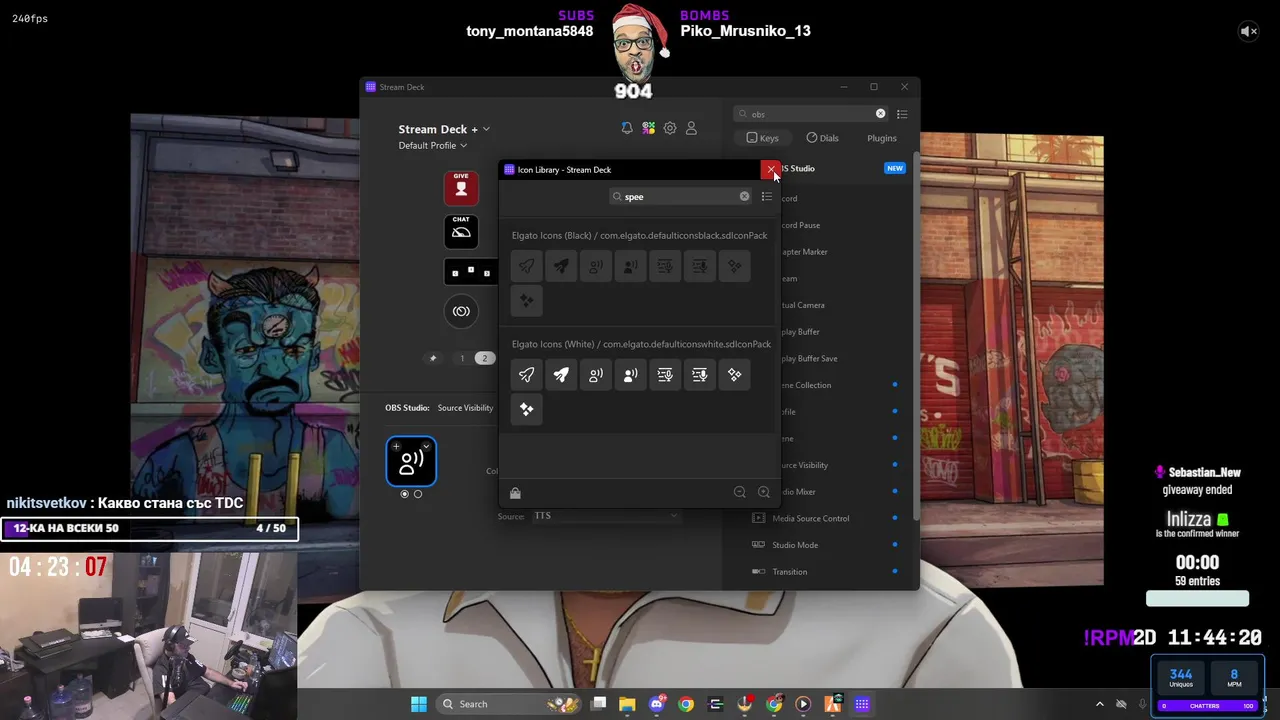Switch to Plugins tab

coord(882,138)
